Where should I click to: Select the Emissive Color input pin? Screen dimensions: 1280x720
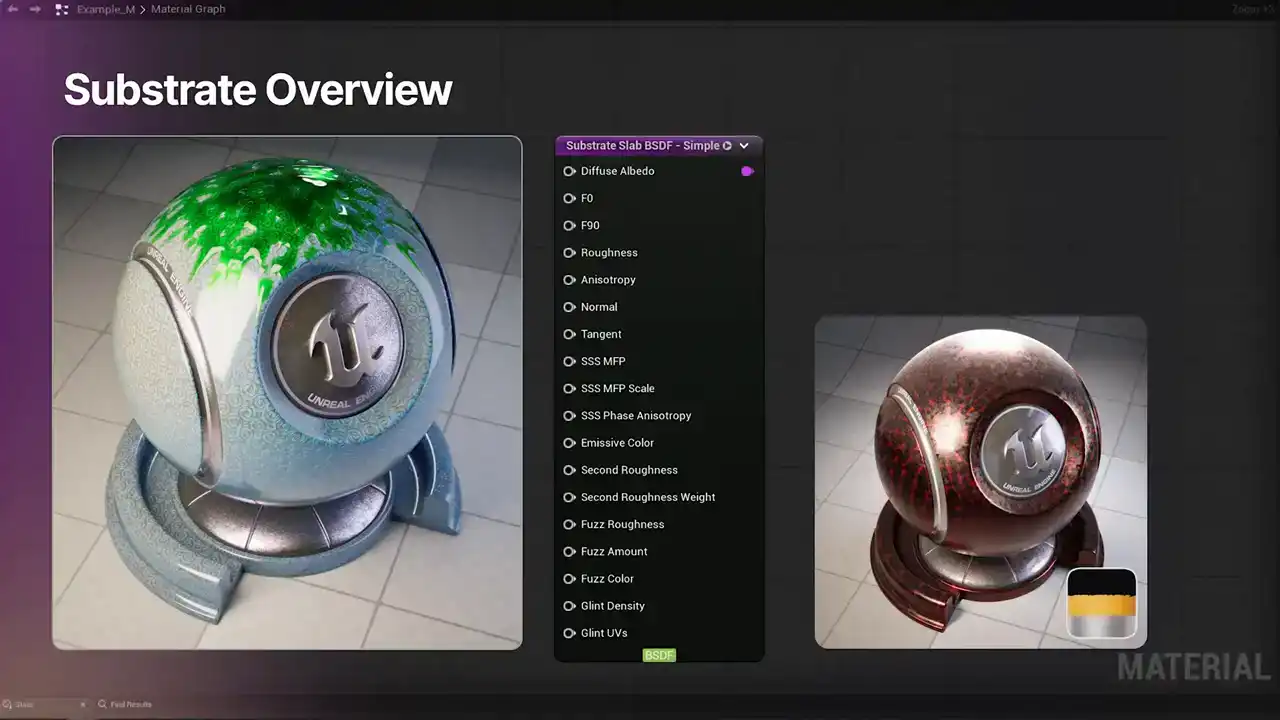click(570, 443)
